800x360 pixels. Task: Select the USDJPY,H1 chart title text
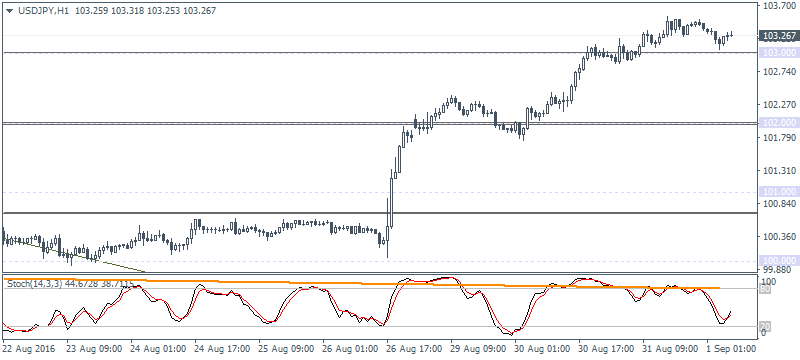(42, 10)
